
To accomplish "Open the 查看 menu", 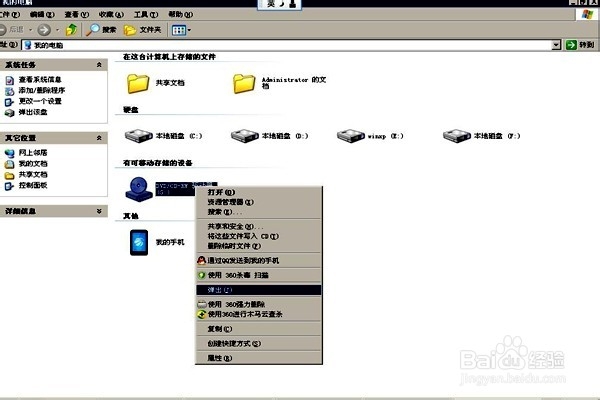I will [77, 15].
